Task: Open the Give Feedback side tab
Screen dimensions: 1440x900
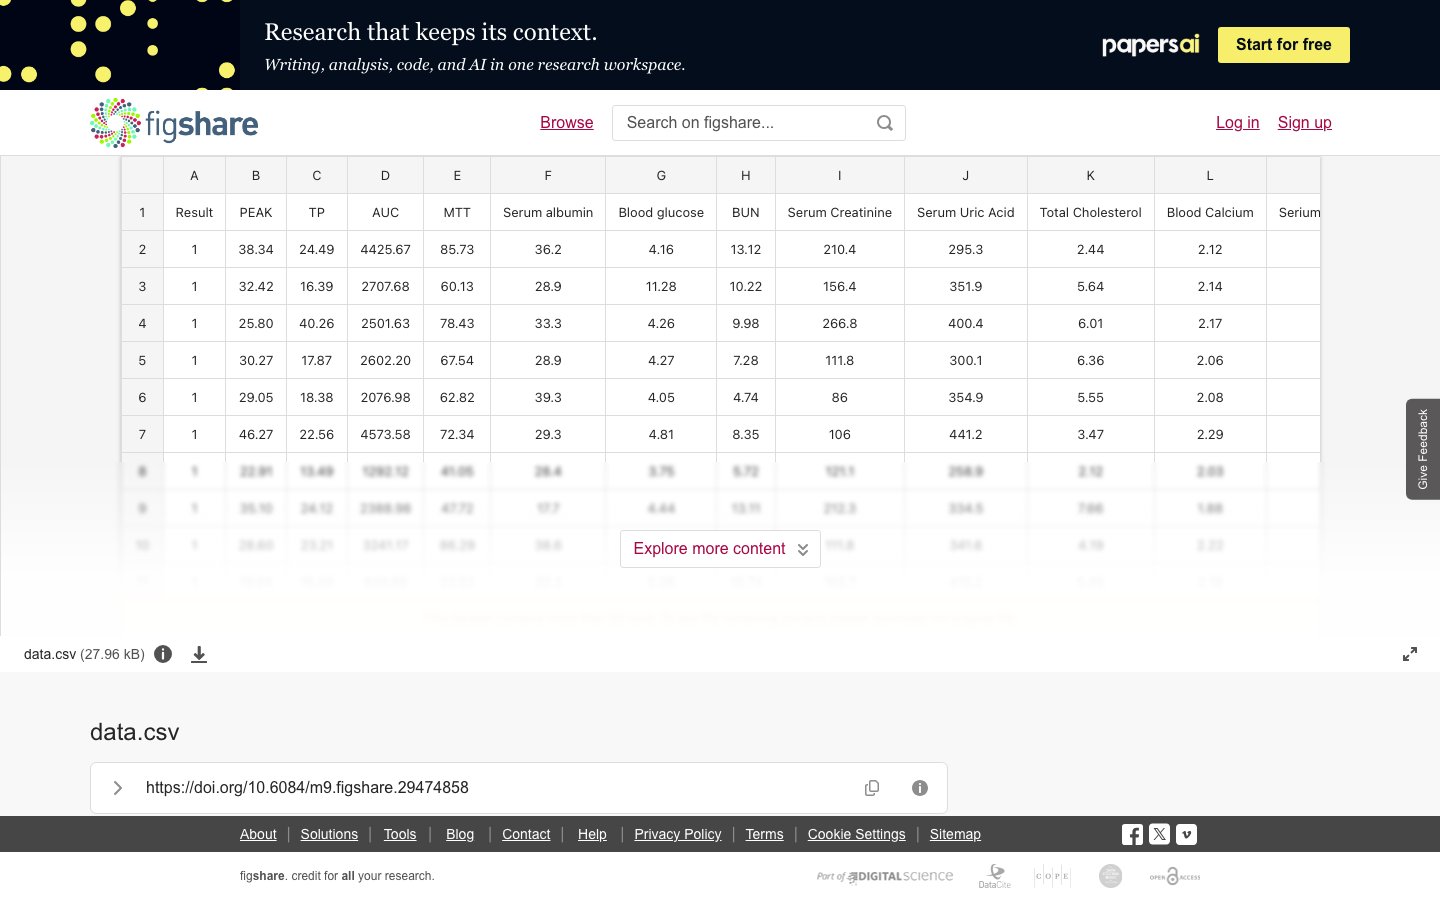Action: click(x=1423, y=449)
